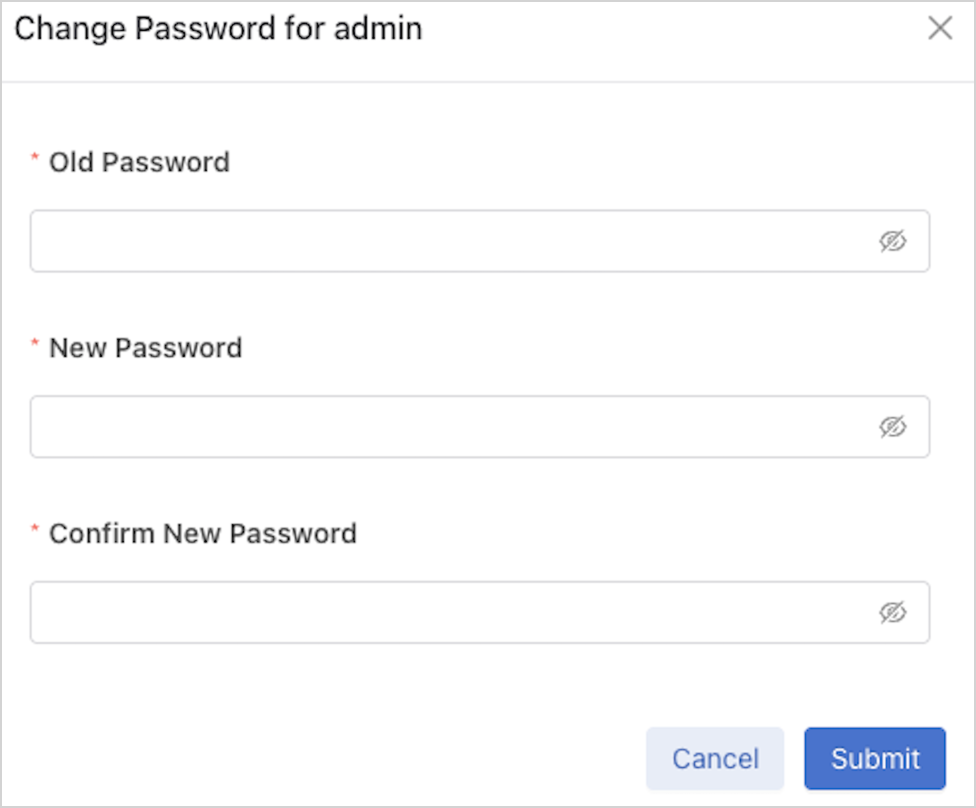The height and width of the screenshot is (808, 976).
Task: Reveal the New Password characters
Action: click(892, 427)
